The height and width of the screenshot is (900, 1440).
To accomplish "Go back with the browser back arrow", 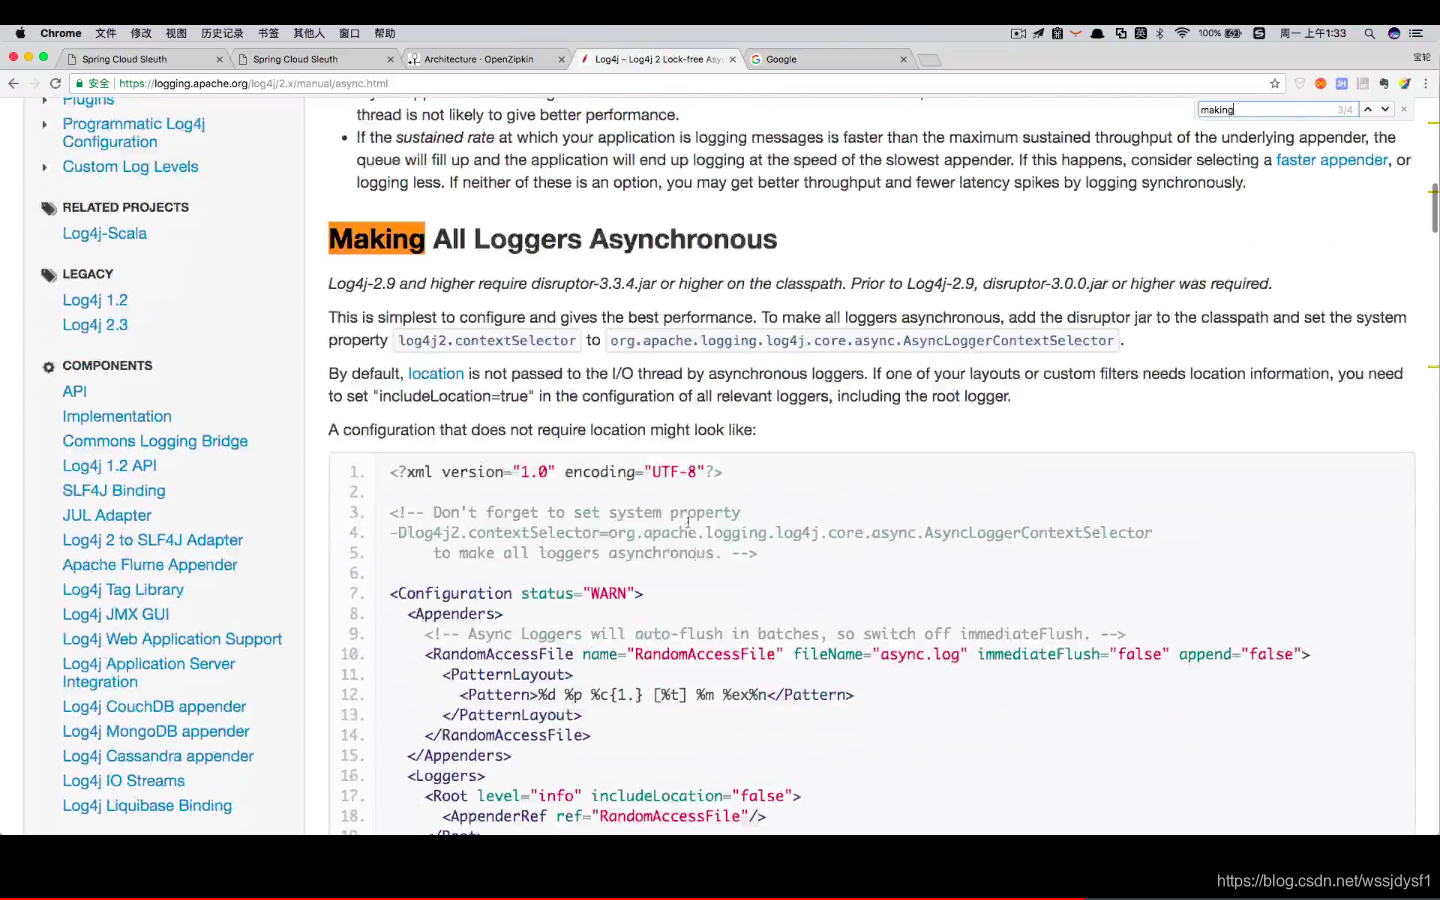I will pos(13,84).
